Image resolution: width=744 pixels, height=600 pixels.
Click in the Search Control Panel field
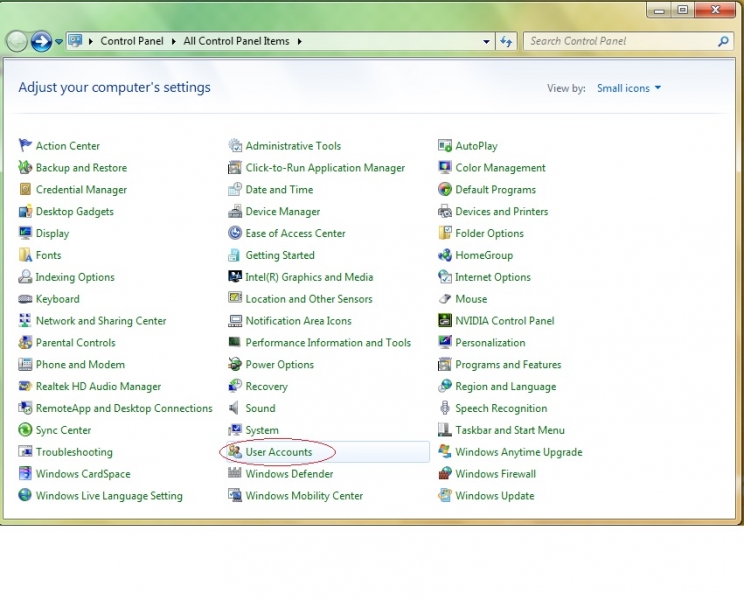pyautogui.click(x=618, y=42)
